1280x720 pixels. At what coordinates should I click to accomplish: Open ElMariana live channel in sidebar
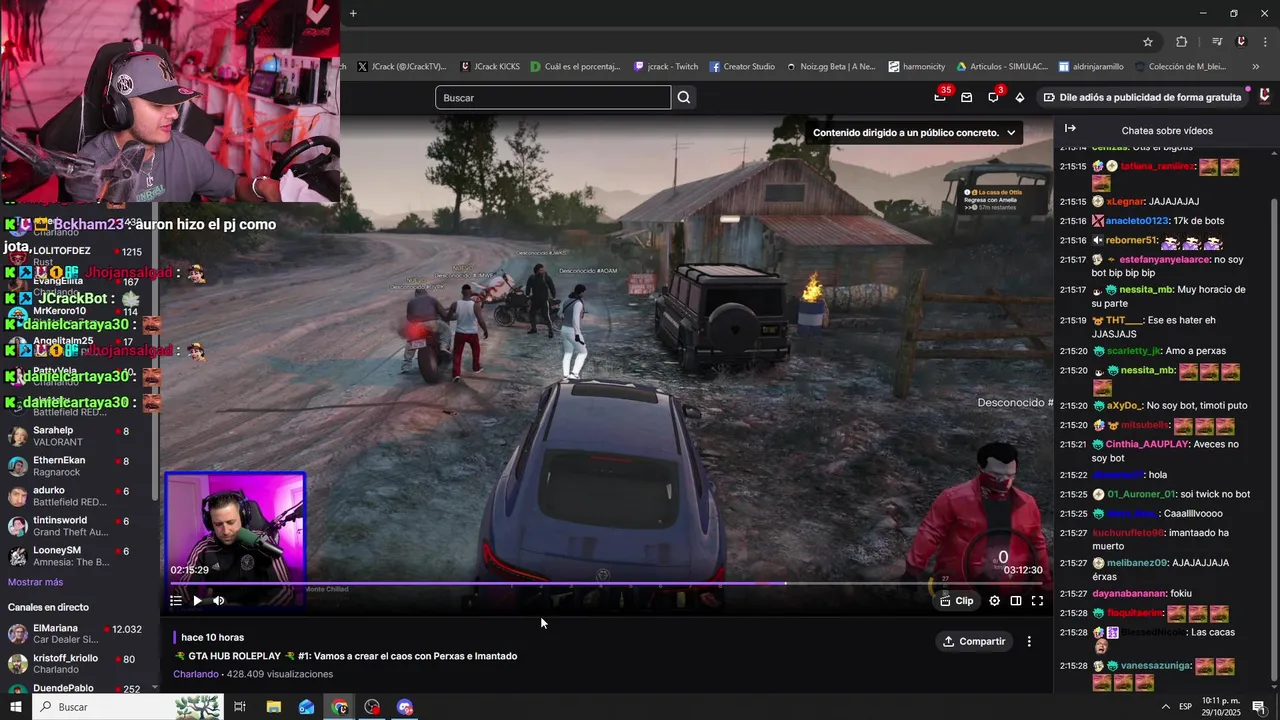78,634
